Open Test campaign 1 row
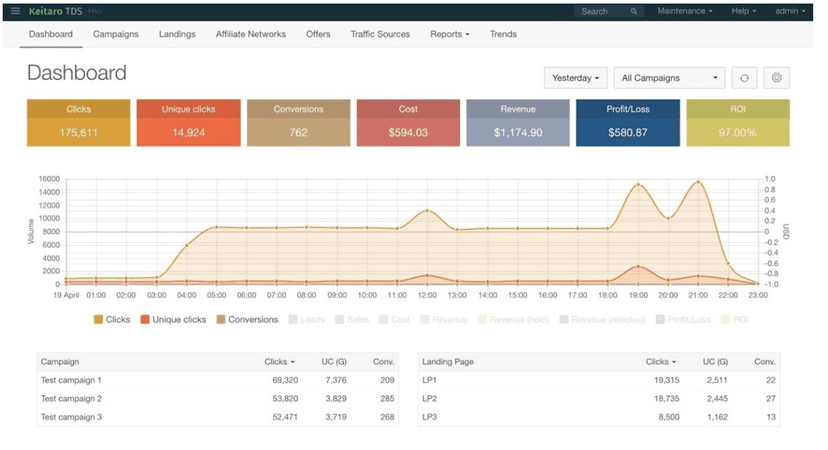Screen dimensions: 828x450 tap(218, 380)
